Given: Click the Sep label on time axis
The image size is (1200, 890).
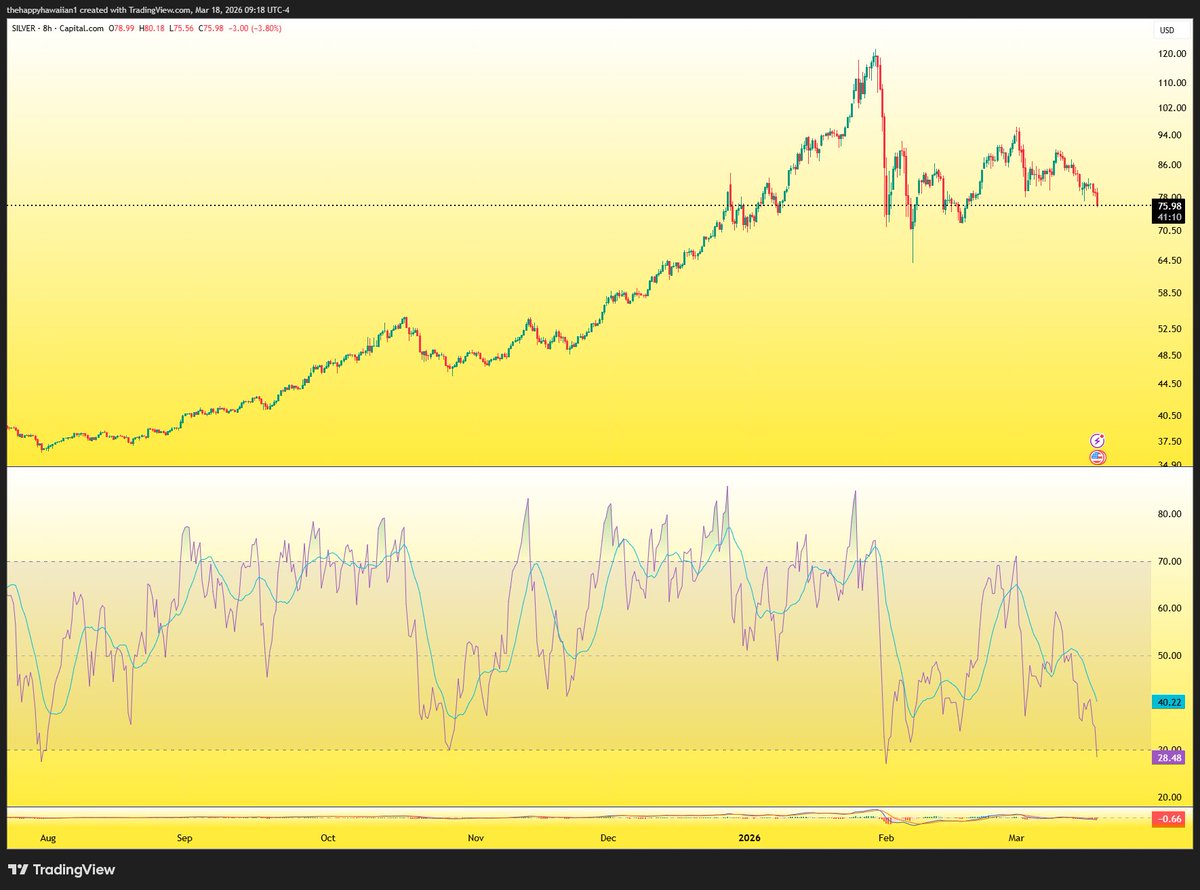Looking at the screenshot, I should point(183,836).
